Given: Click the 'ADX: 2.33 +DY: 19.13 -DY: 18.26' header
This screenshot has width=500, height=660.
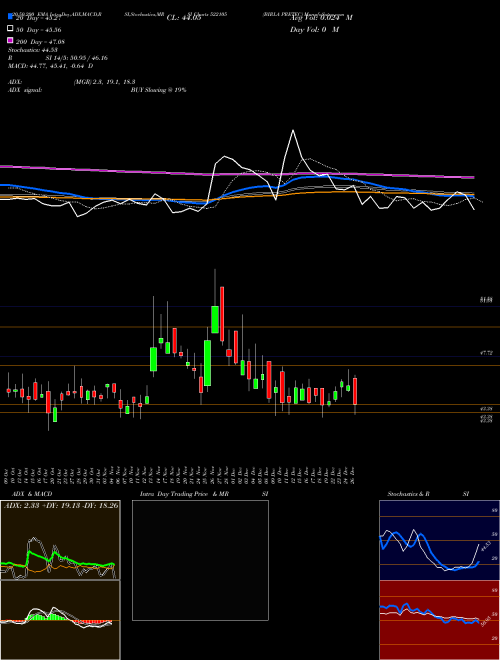Looking at the screenshot, I should 61,506.
